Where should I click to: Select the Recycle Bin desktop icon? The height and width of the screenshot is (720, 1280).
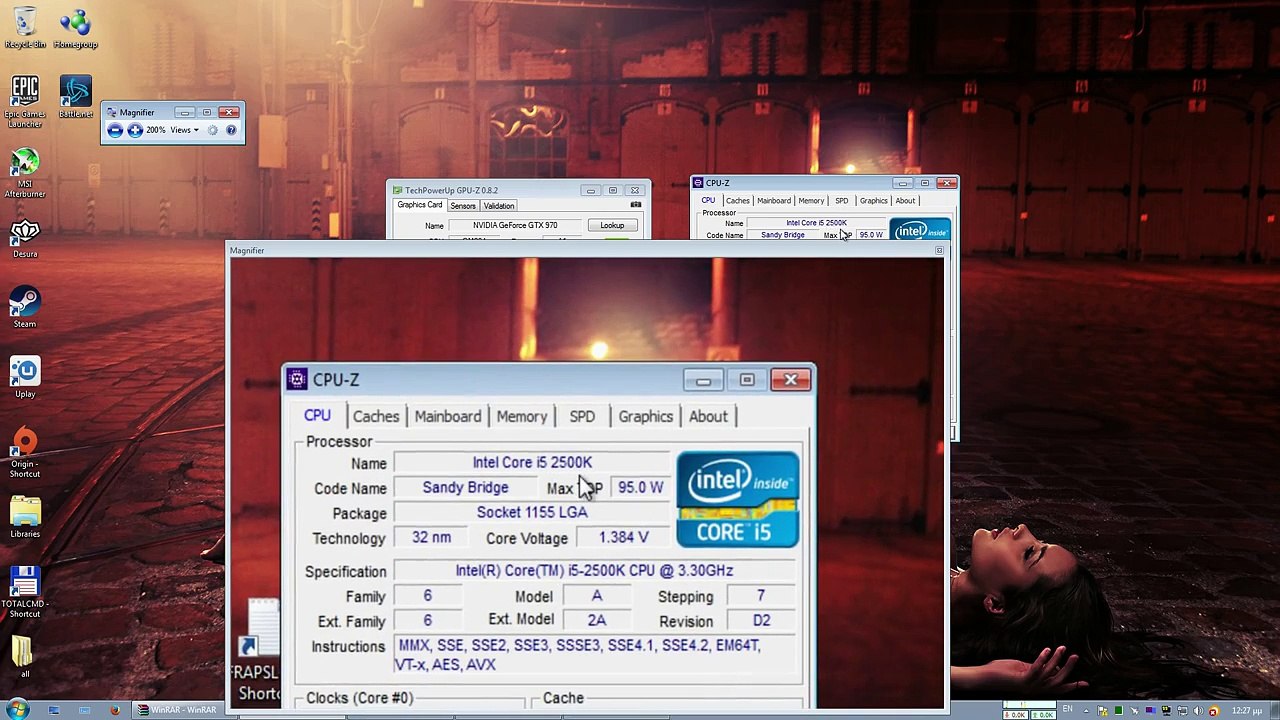[25, 27]
